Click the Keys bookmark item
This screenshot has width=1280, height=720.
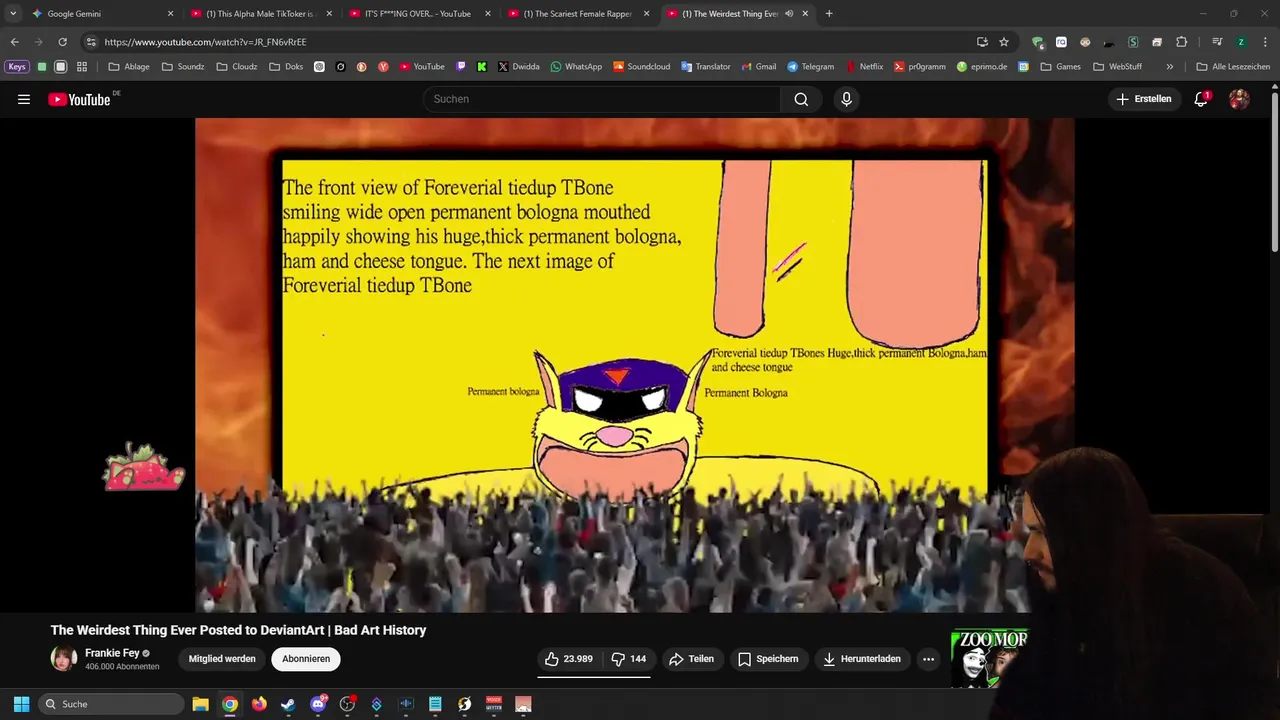tap(17, 67)
